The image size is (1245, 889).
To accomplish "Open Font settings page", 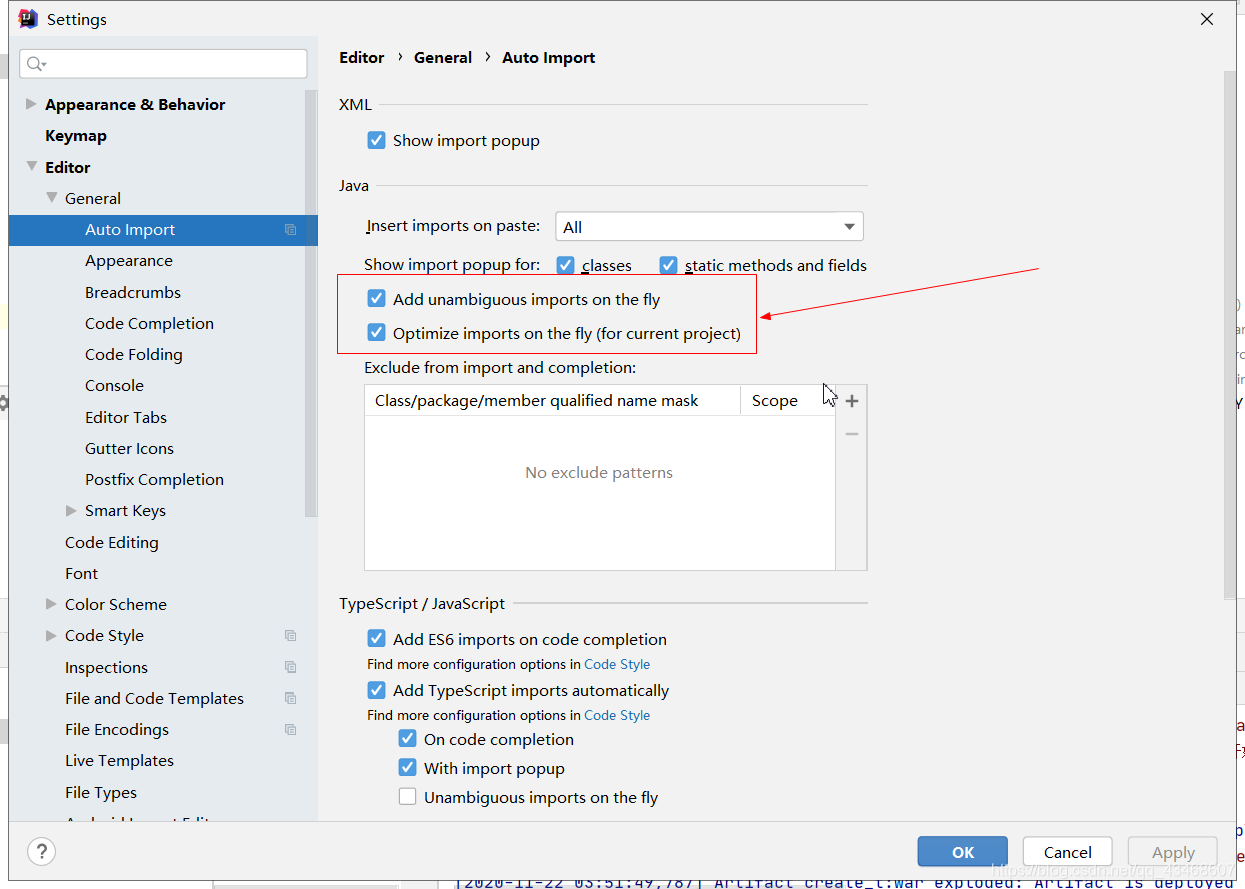I will [x=82, y=574].
